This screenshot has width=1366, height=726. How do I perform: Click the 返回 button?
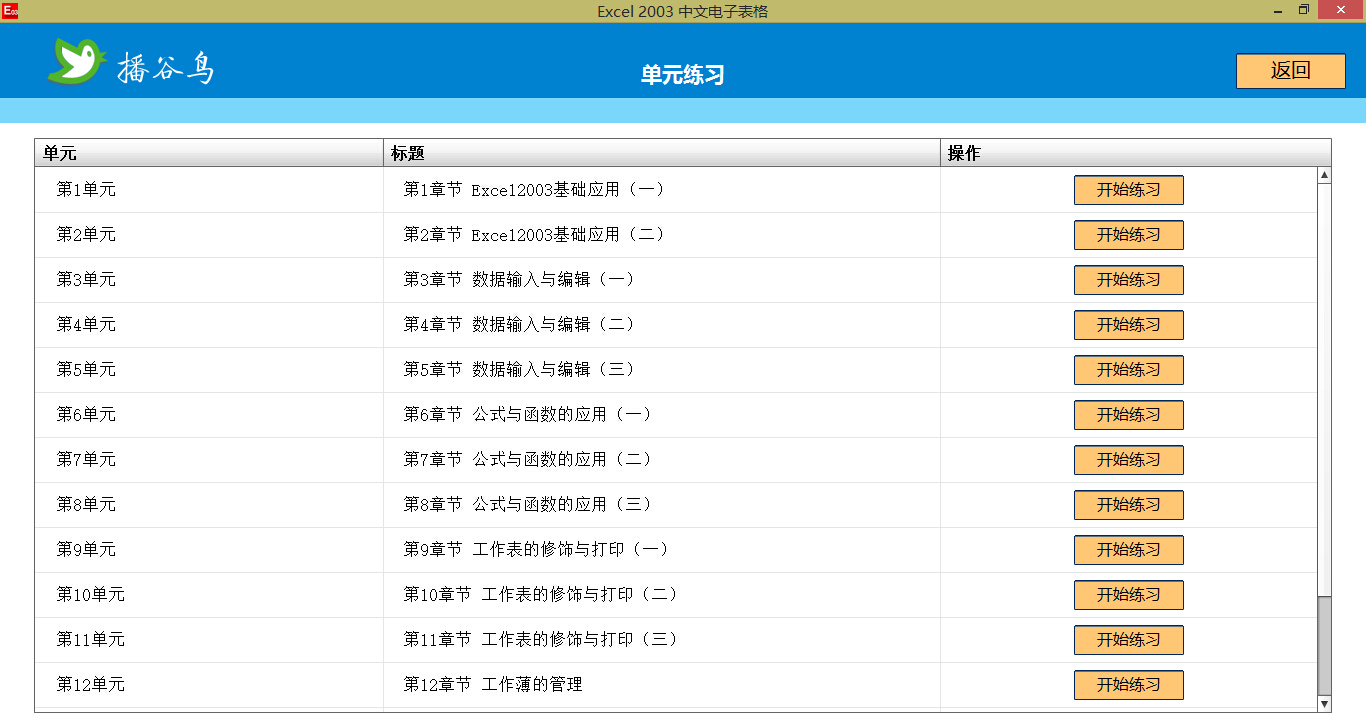[1290, 71]
